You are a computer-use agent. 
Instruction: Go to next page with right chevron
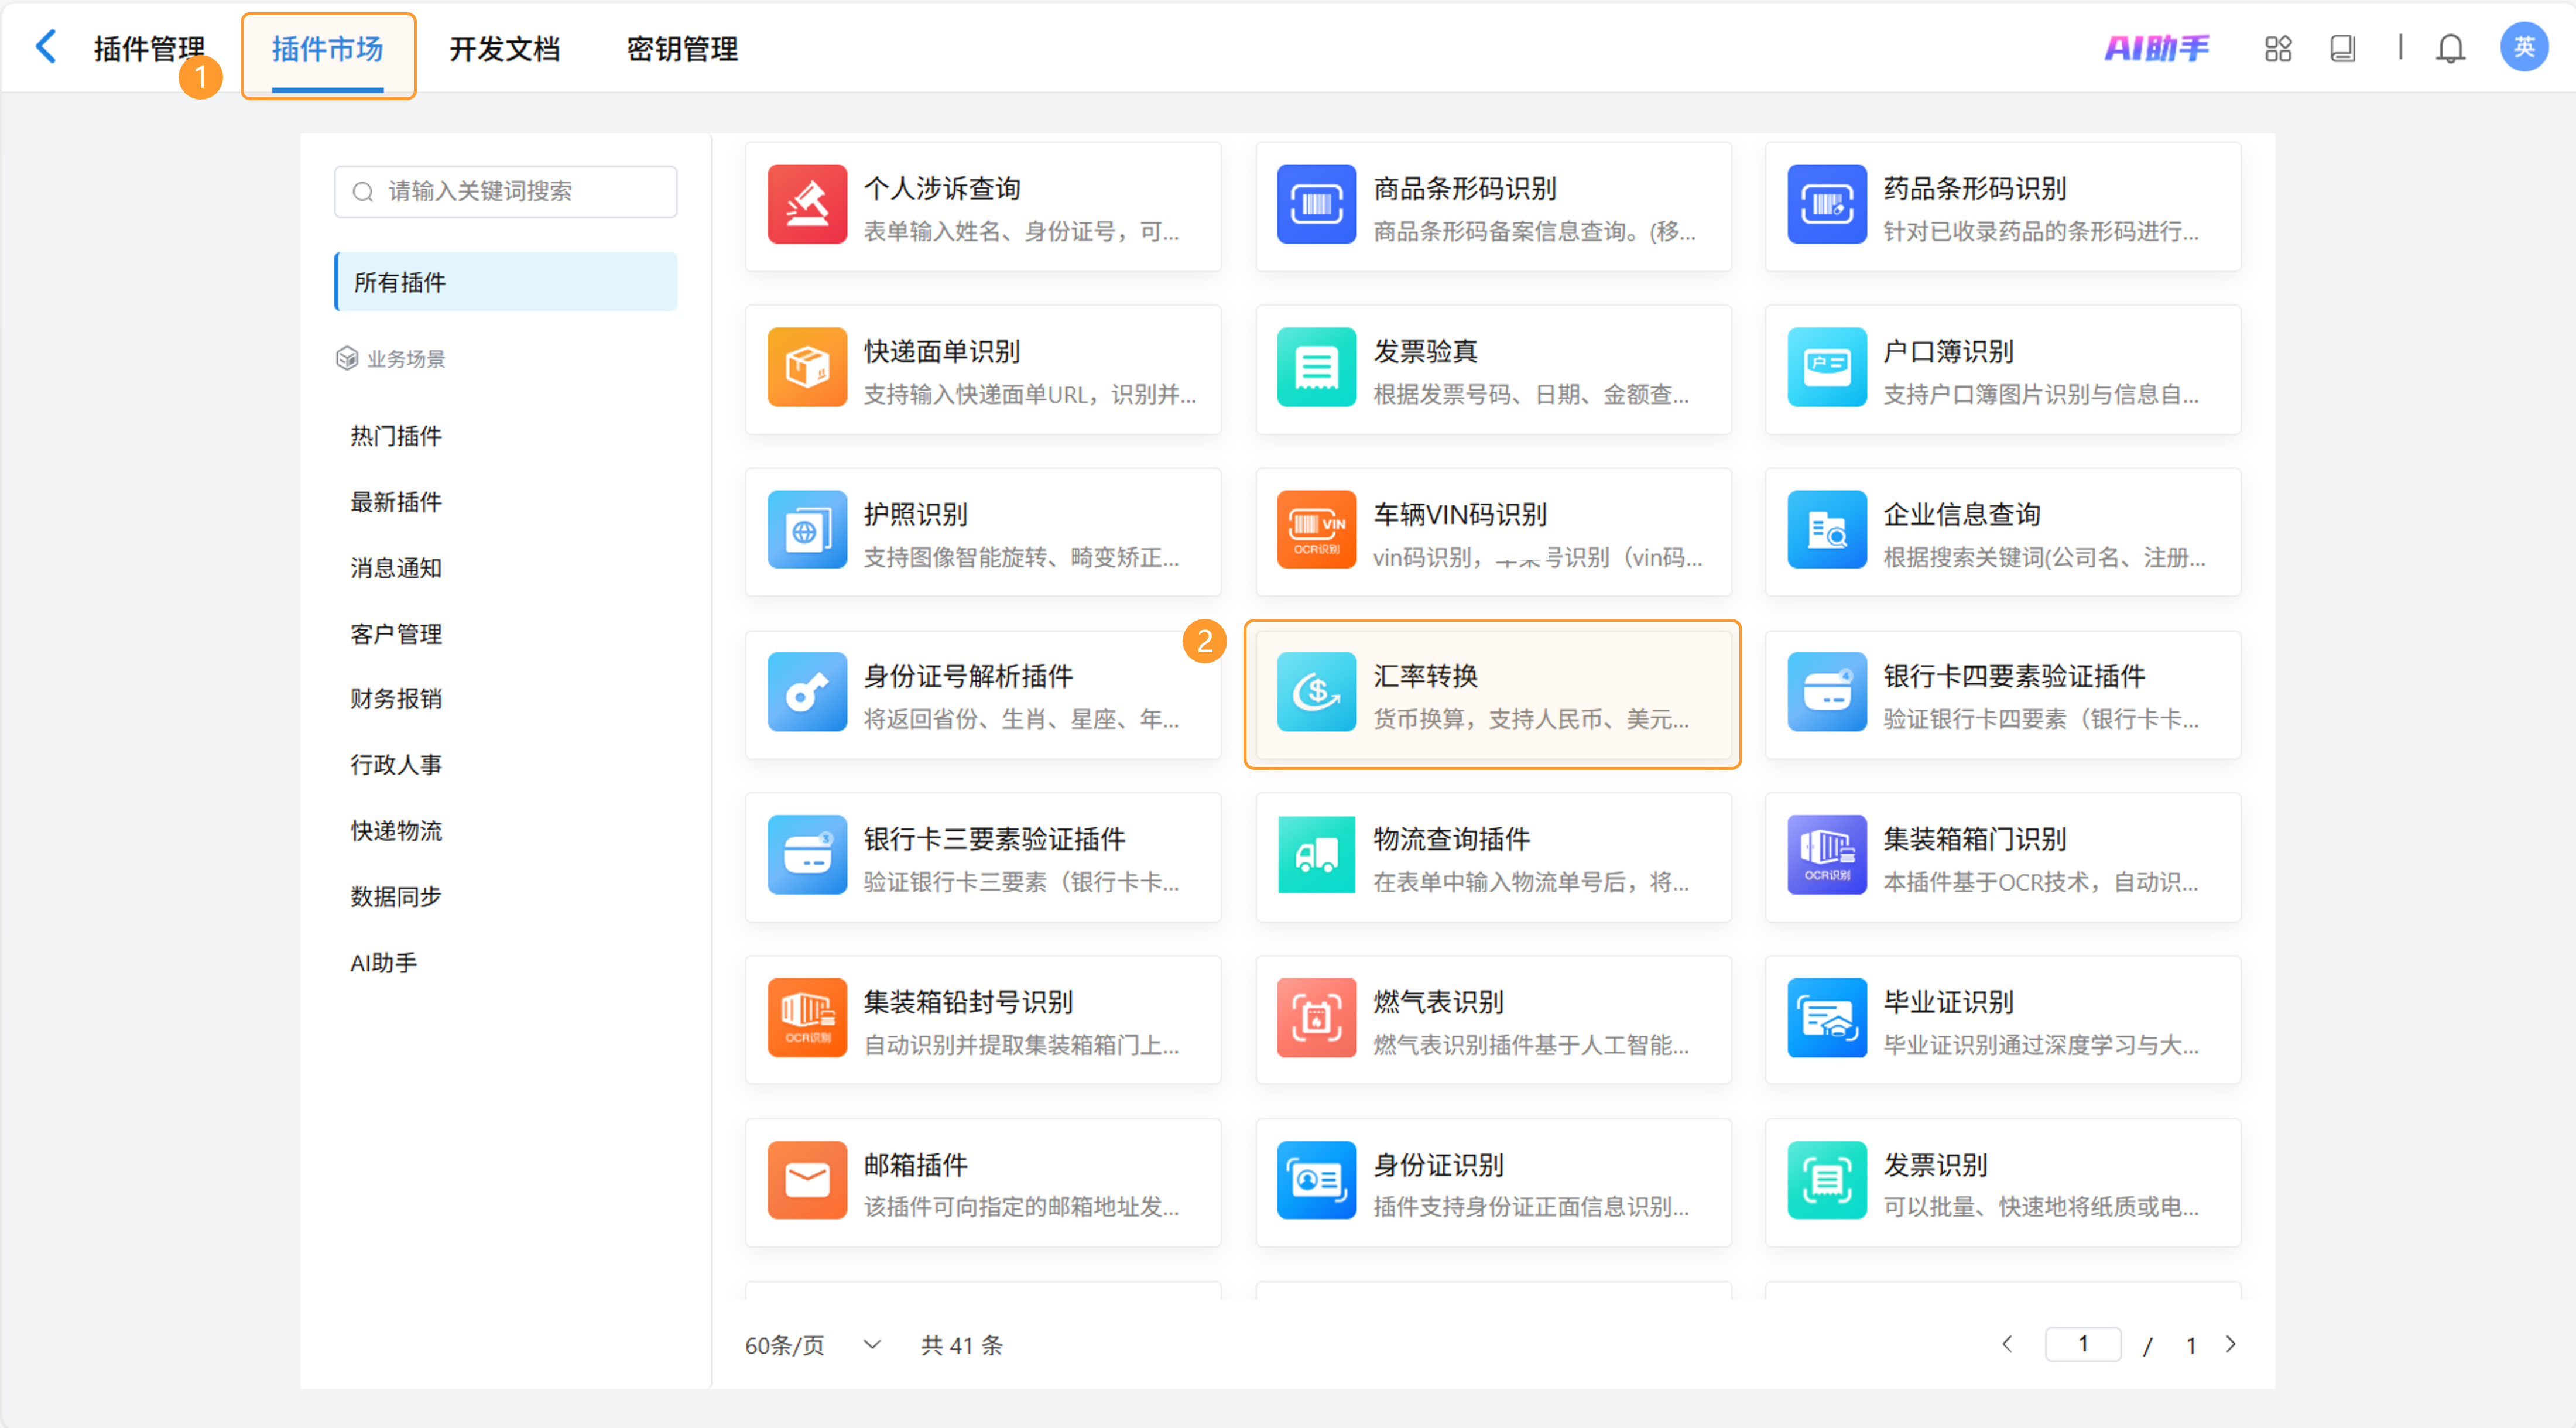coord(2230,1344)
